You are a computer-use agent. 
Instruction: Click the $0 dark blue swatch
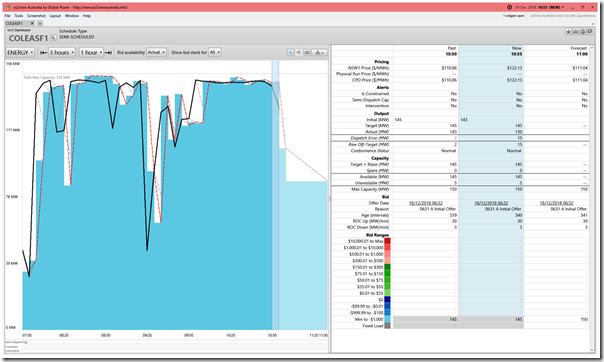(x=388, y=300)
